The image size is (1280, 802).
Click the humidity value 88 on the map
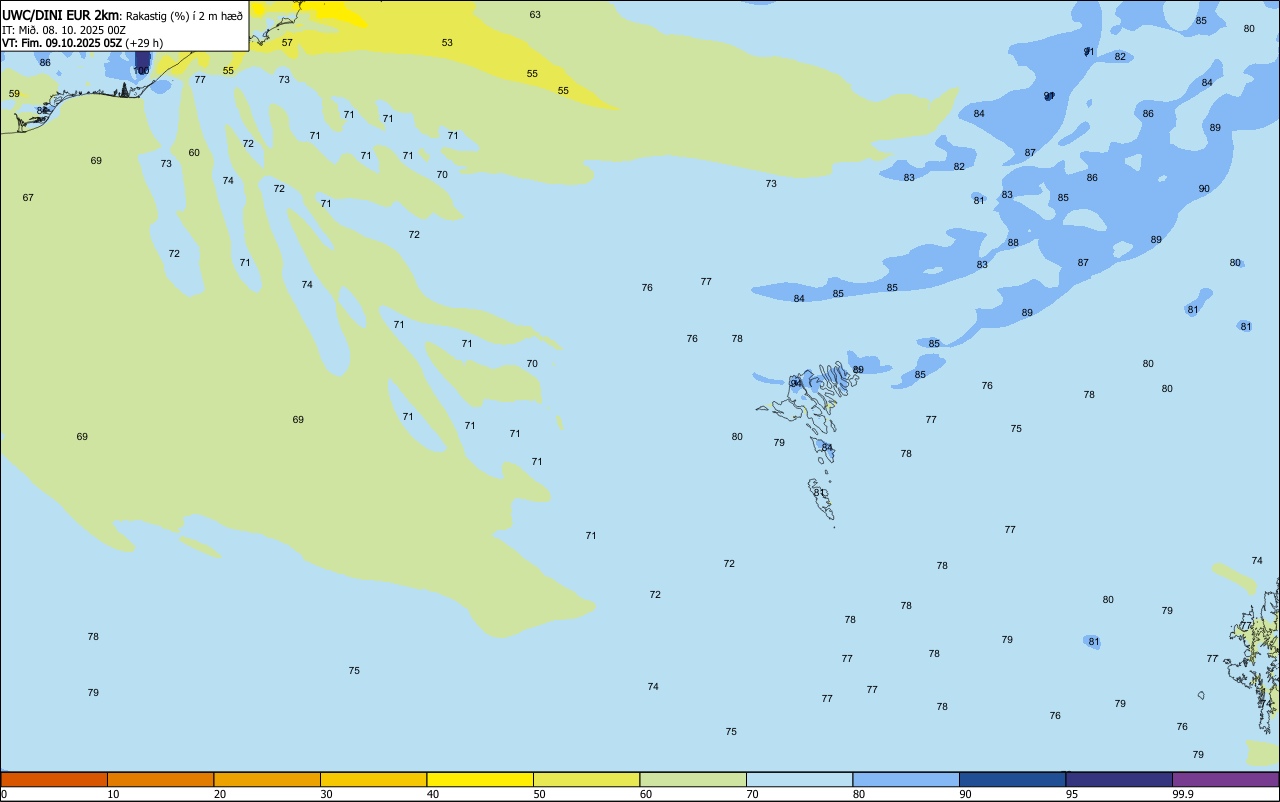pos(1013,242)
